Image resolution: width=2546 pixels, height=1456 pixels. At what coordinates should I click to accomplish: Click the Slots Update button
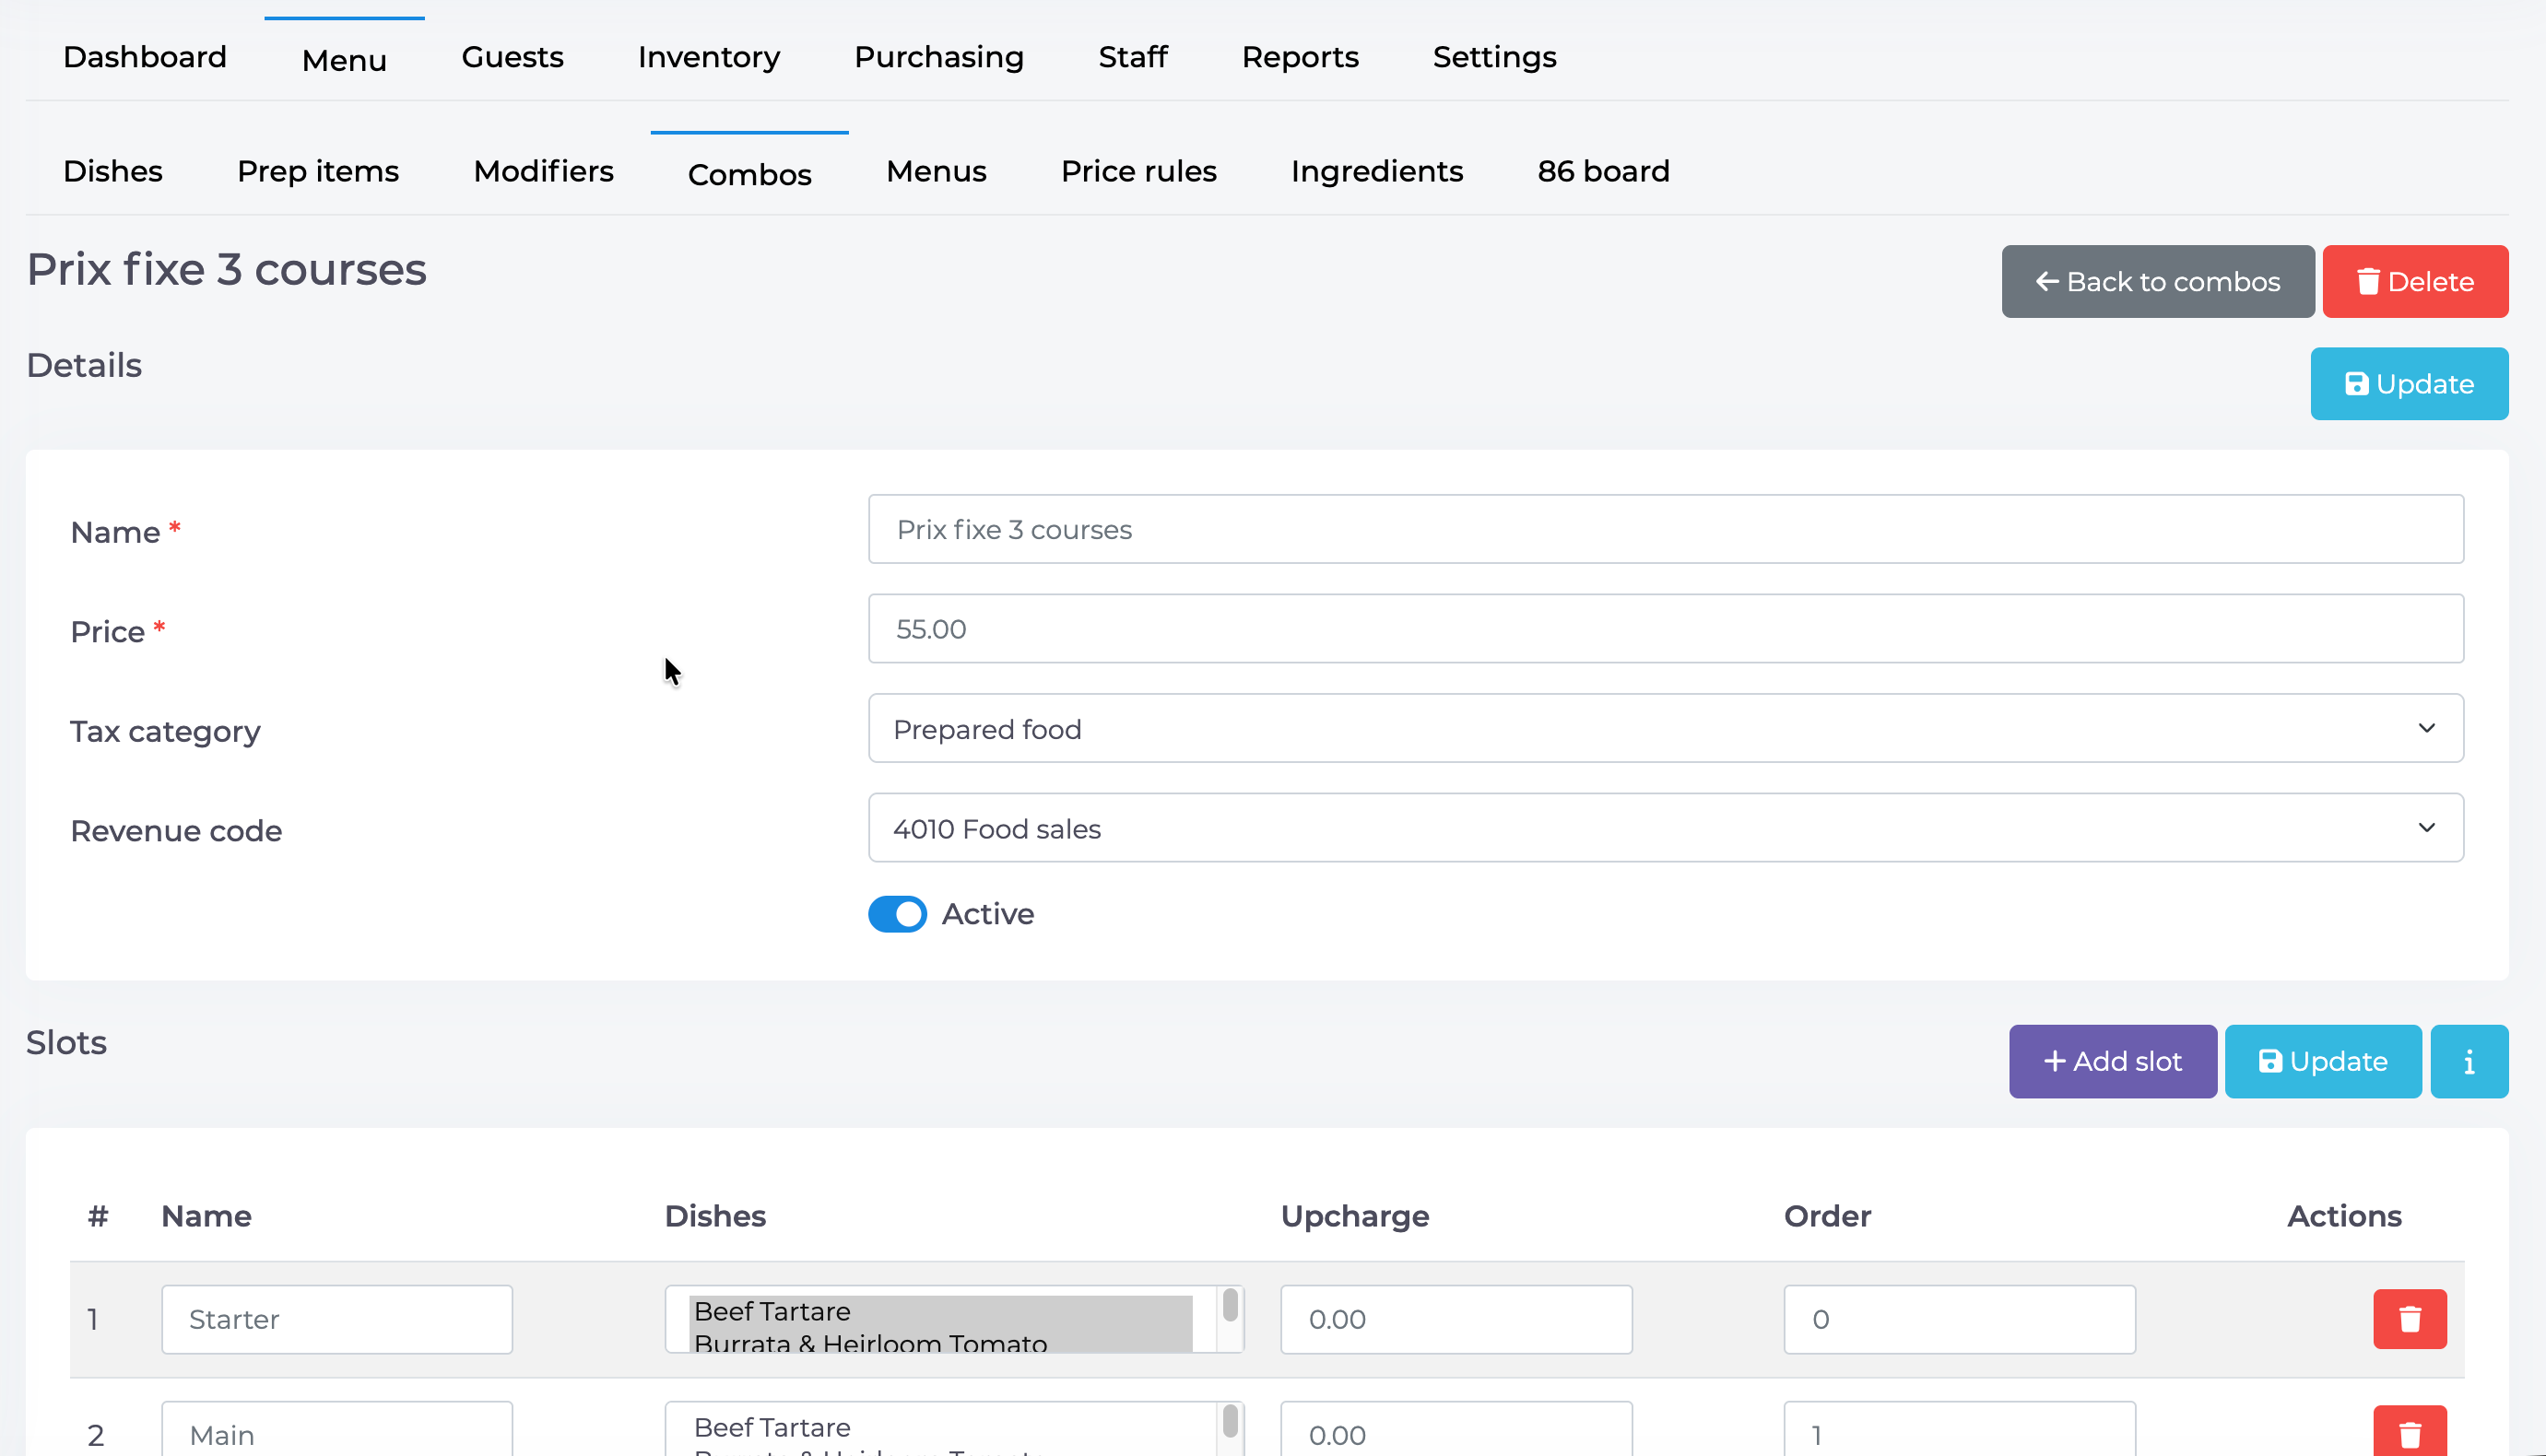point(2322,1061)
